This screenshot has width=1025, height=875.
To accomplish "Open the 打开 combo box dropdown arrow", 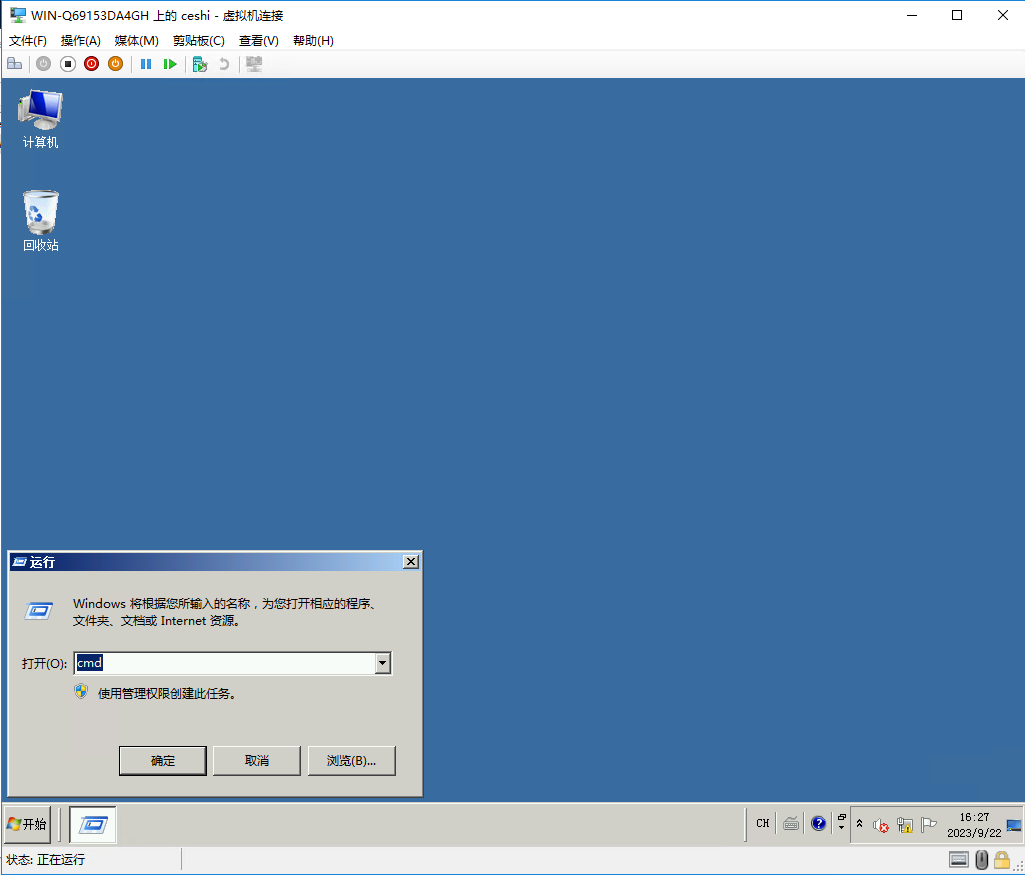I will coord(382,663).
